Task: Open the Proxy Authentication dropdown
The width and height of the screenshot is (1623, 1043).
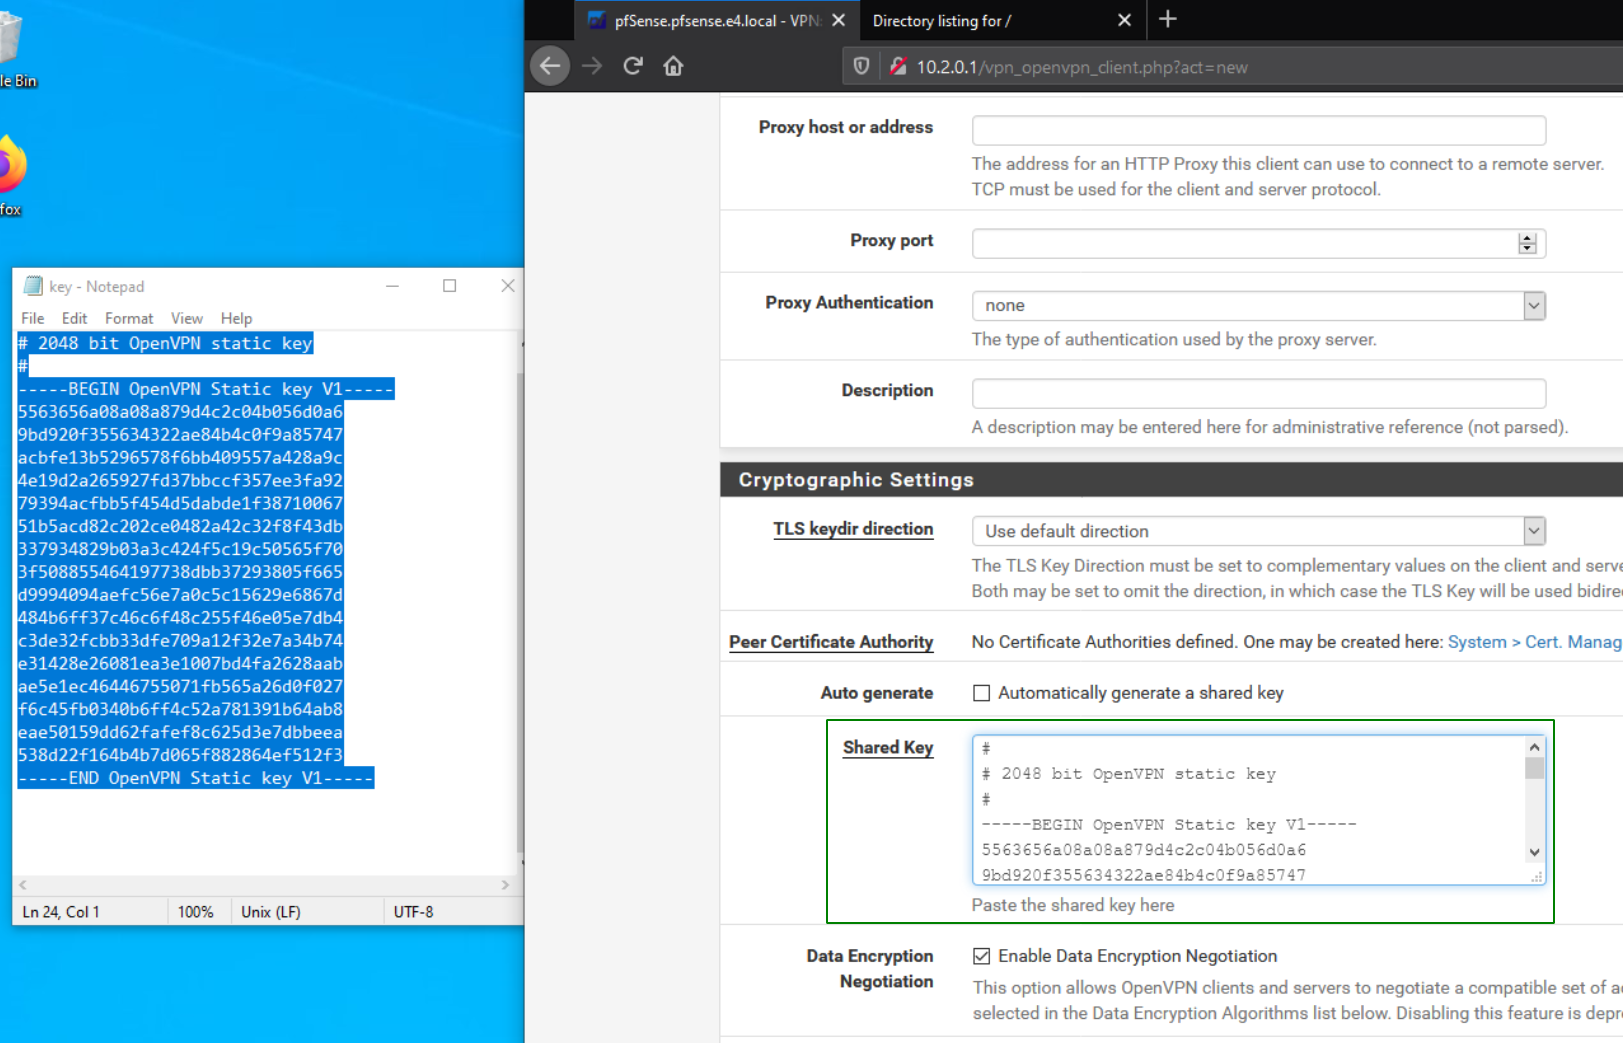Action: (1258, 305)
